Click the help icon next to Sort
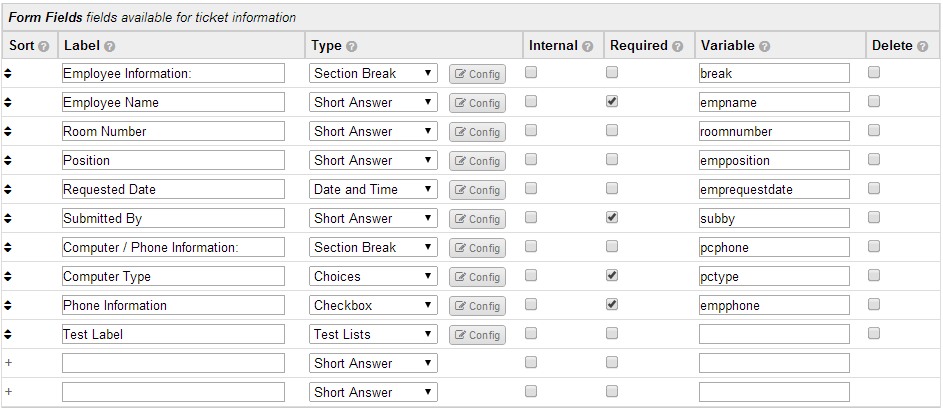943x408 pixels. pyautogui.click(x=43, y=46)
